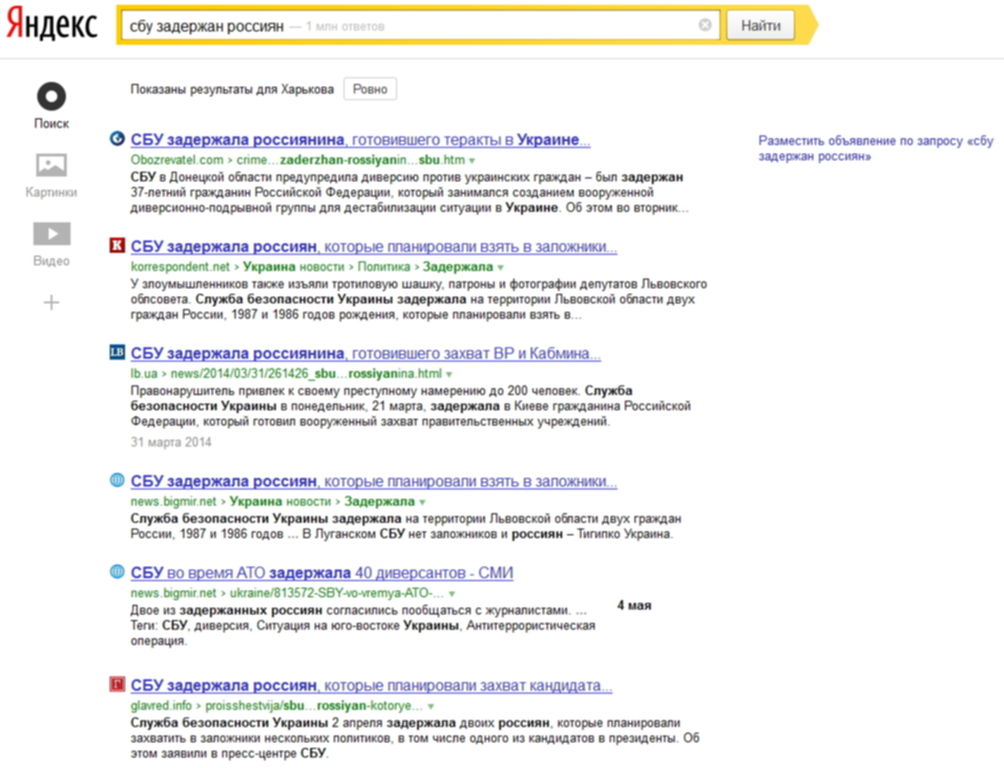
Task: Expand dropdown arrow after lb.ua URL
Action: click(x=449, y=374)
